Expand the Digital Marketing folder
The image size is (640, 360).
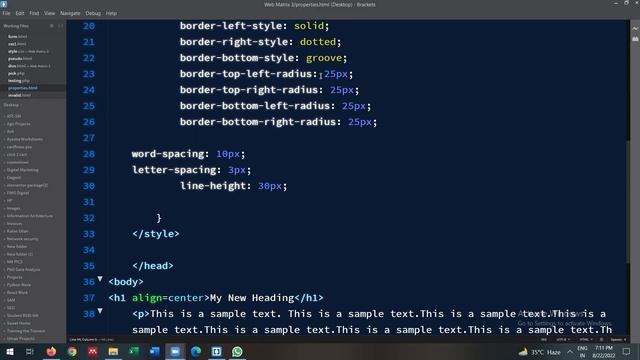coord(22,170)
